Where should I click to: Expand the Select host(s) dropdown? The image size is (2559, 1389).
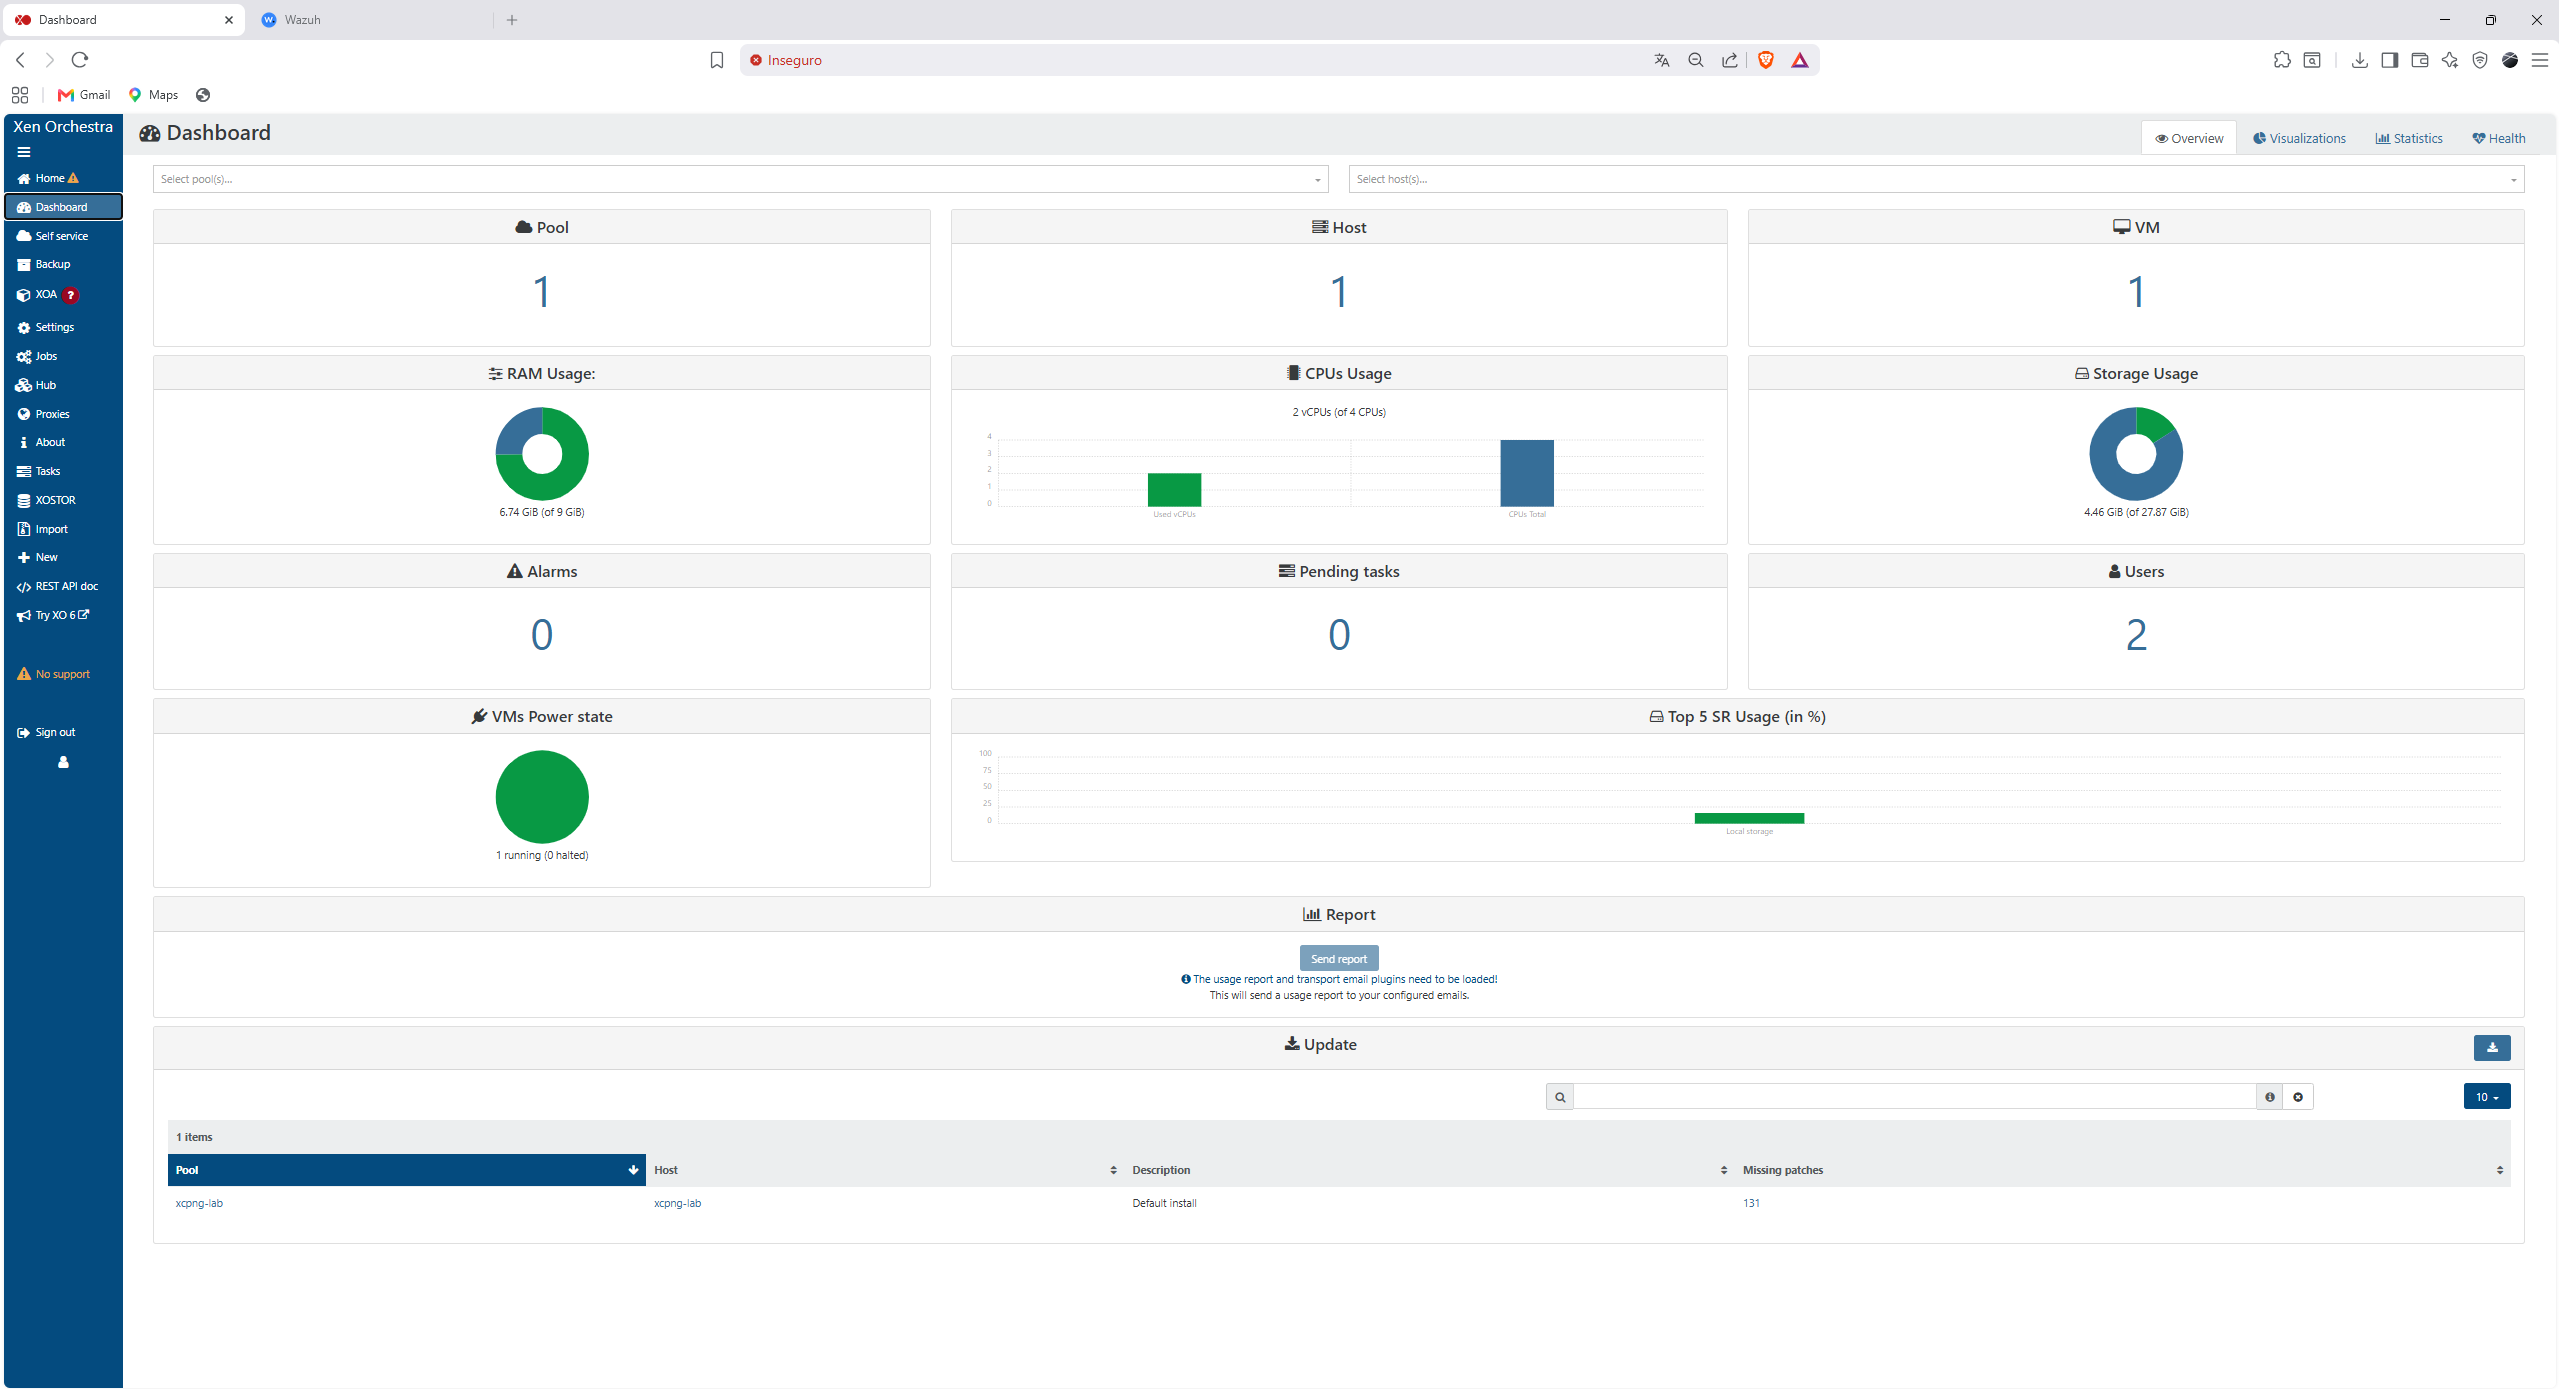pyautogui.click(x=1936, y=179)
